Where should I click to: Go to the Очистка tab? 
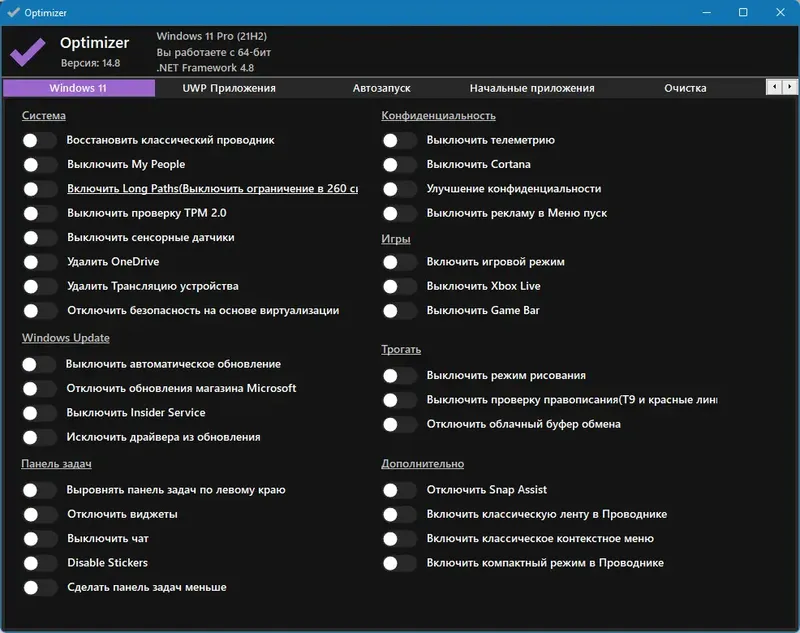click(685, 88)
